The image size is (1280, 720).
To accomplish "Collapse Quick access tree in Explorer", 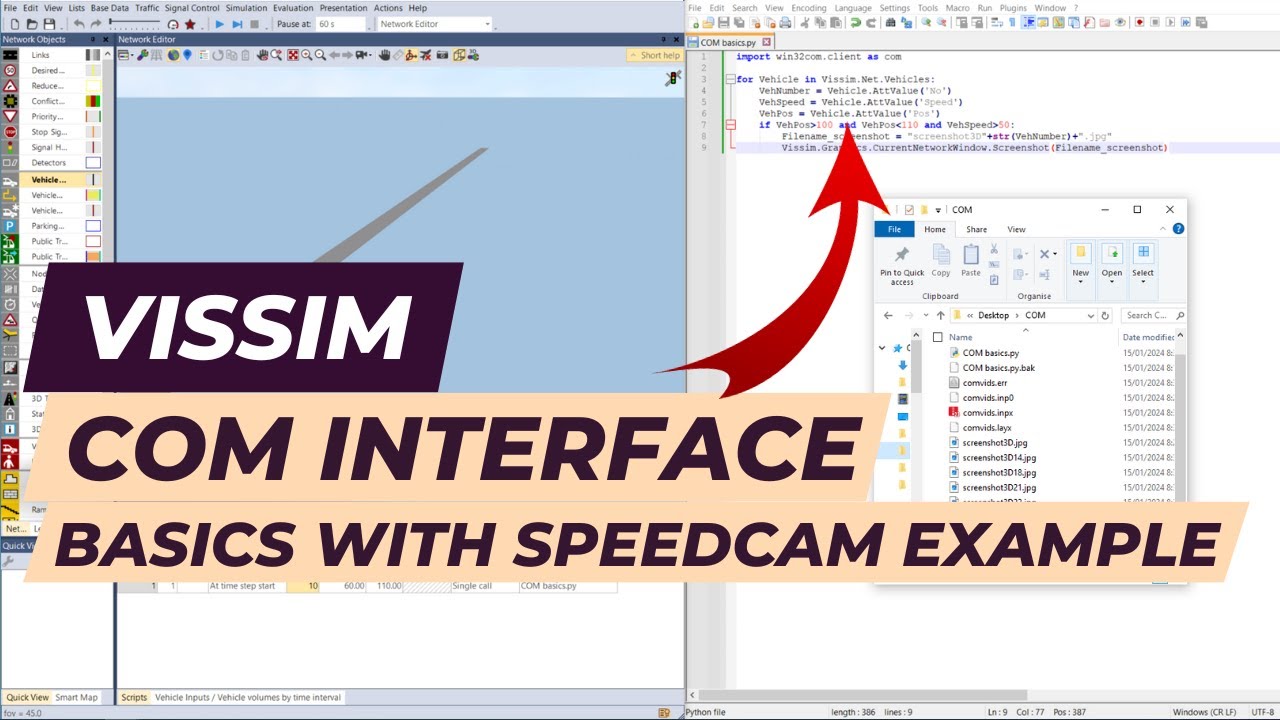I will click(x=882, y=348).
